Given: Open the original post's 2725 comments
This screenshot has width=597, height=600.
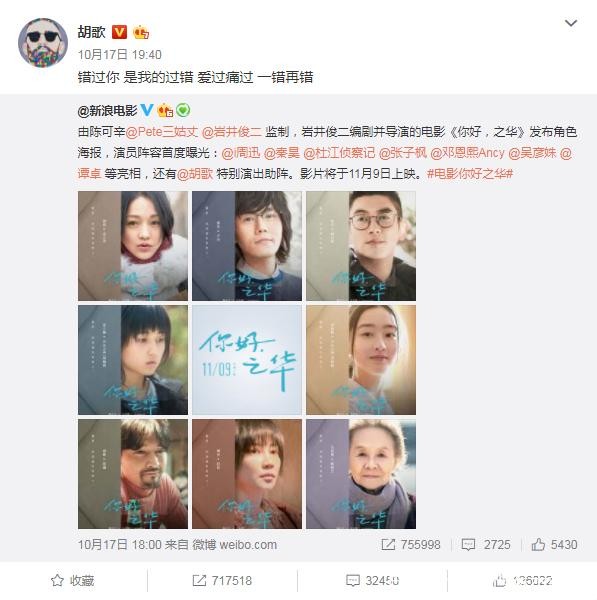Looking at the screenshot, I should point(468,545).
